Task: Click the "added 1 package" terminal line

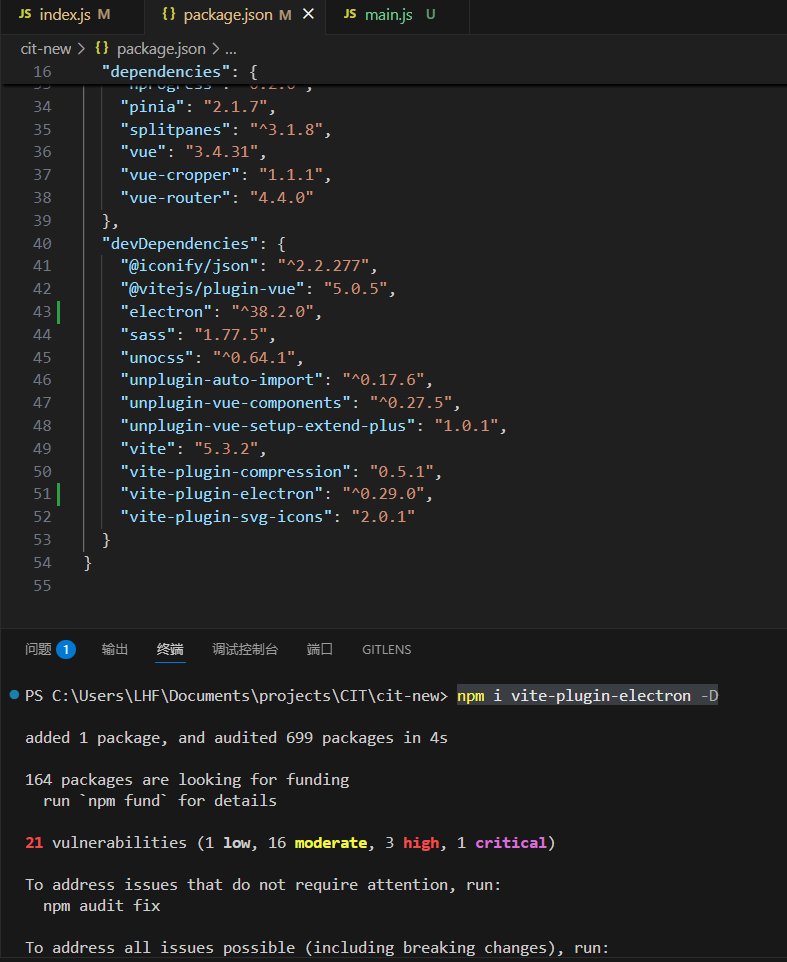Action: pyautogui.click(x=236, y=738)
